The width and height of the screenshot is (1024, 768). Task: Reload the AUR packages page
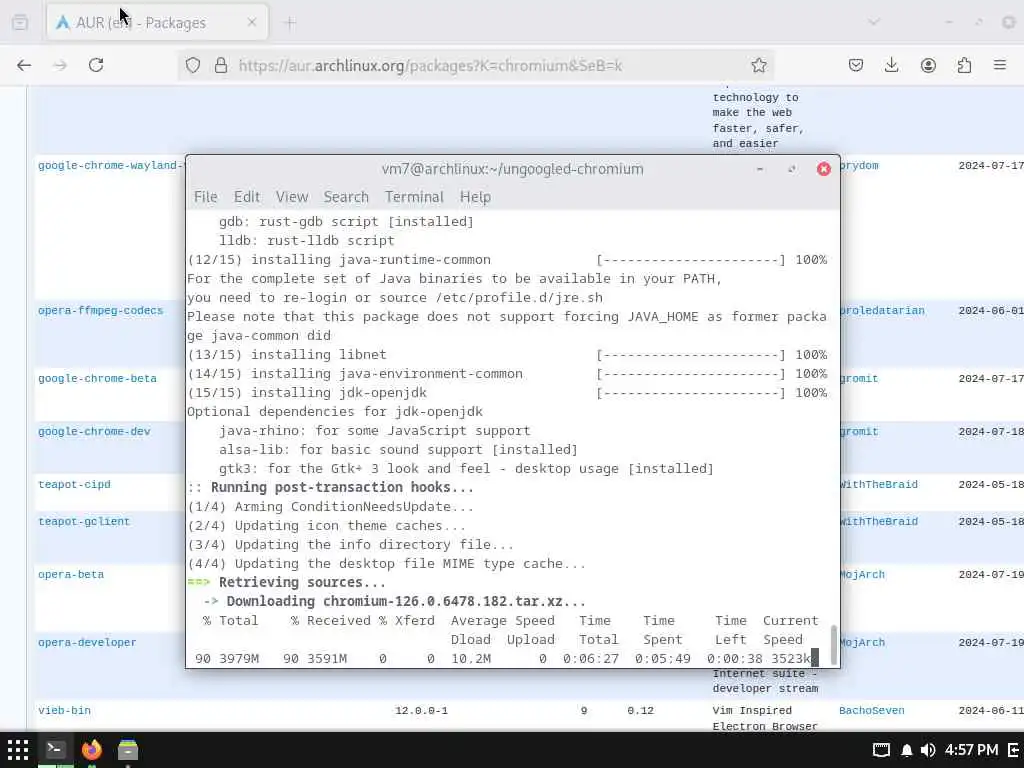click(x=96, y=65)
